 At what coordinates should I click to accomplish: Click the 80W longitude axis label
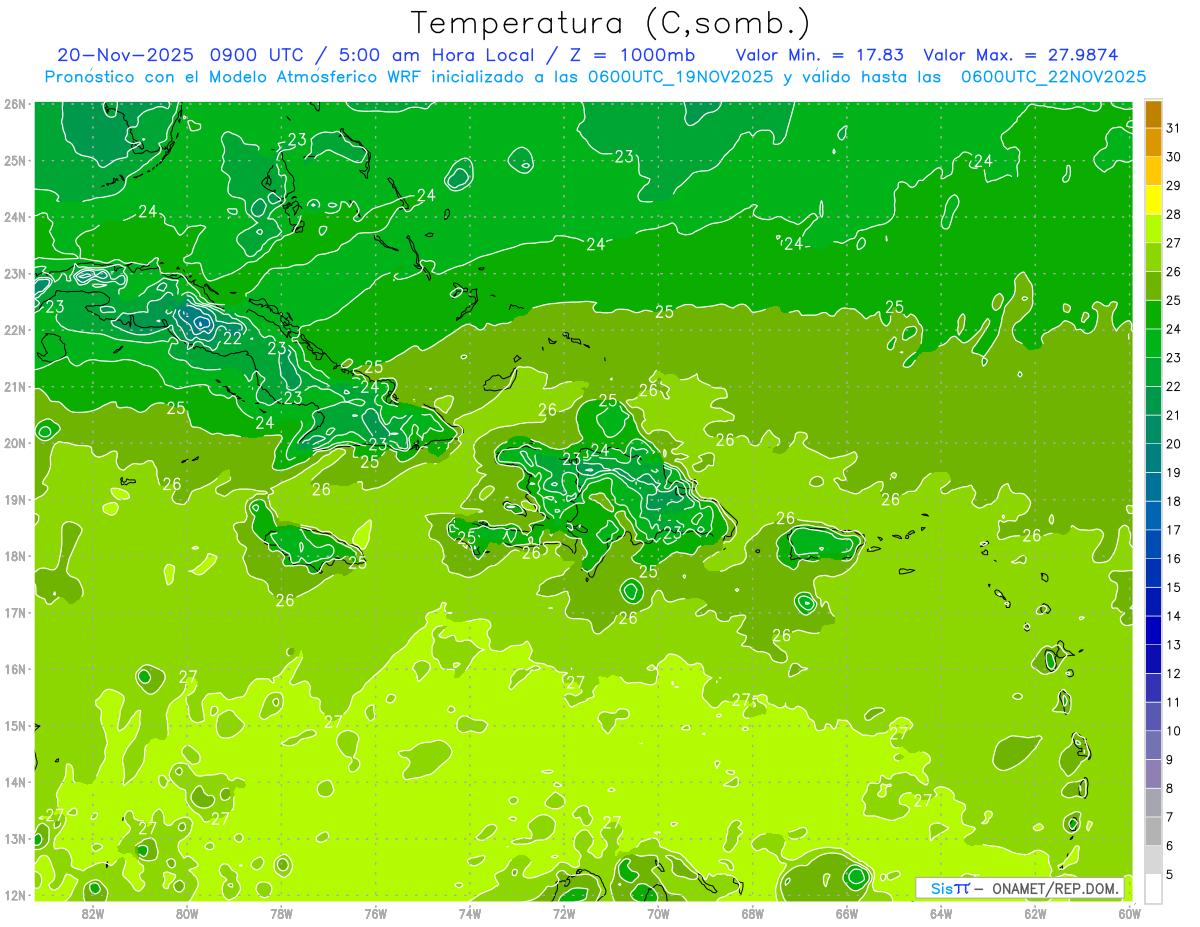tap(187, 912)
